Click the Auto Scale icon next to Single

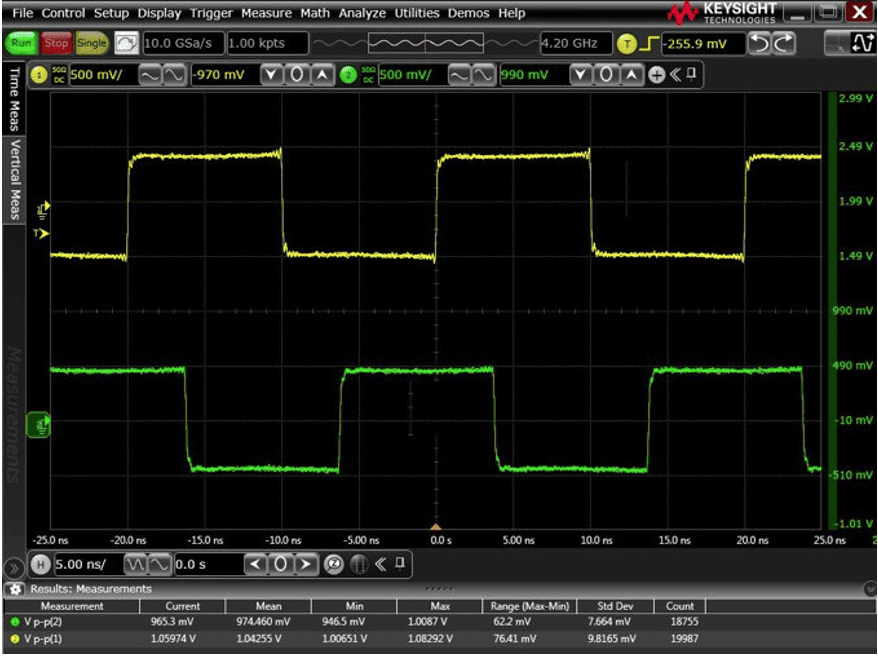(x=125, y=43)
